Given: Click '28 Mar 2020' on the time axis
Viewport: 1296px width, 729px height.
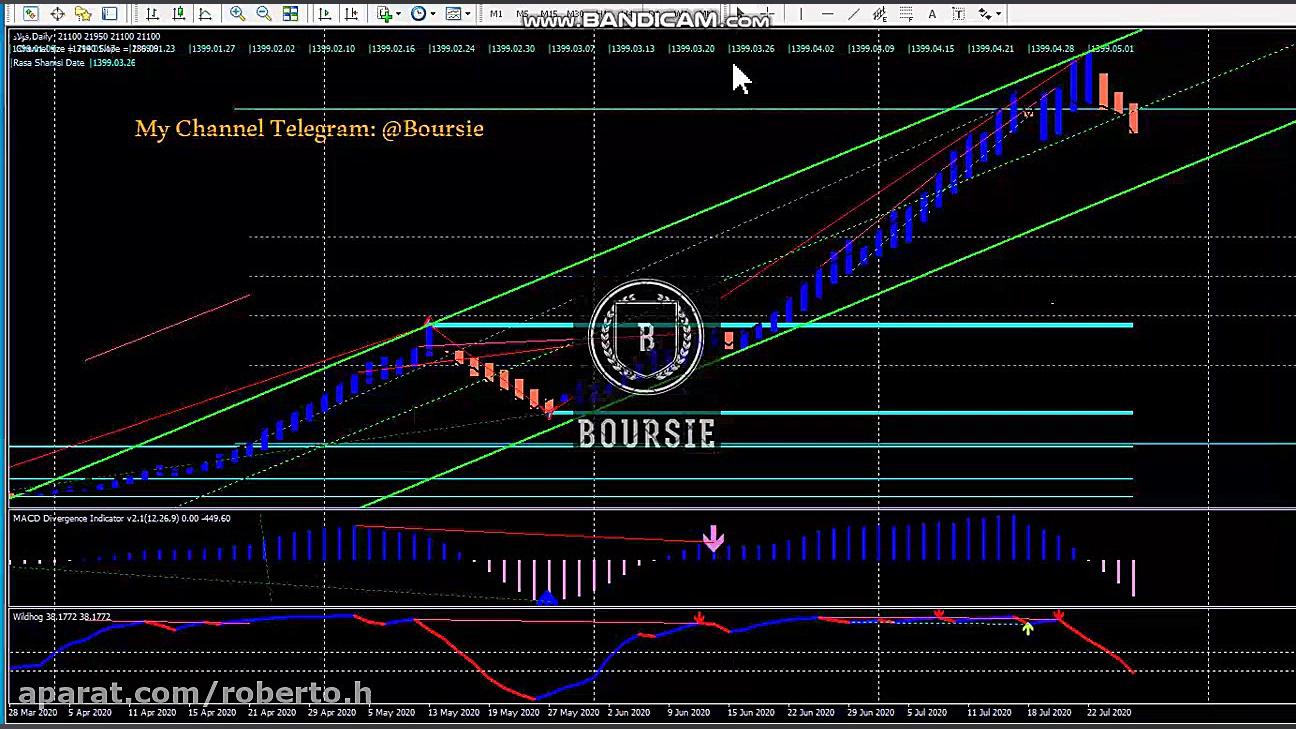Looking at the screenshot, I should click(x=33, y=713).
